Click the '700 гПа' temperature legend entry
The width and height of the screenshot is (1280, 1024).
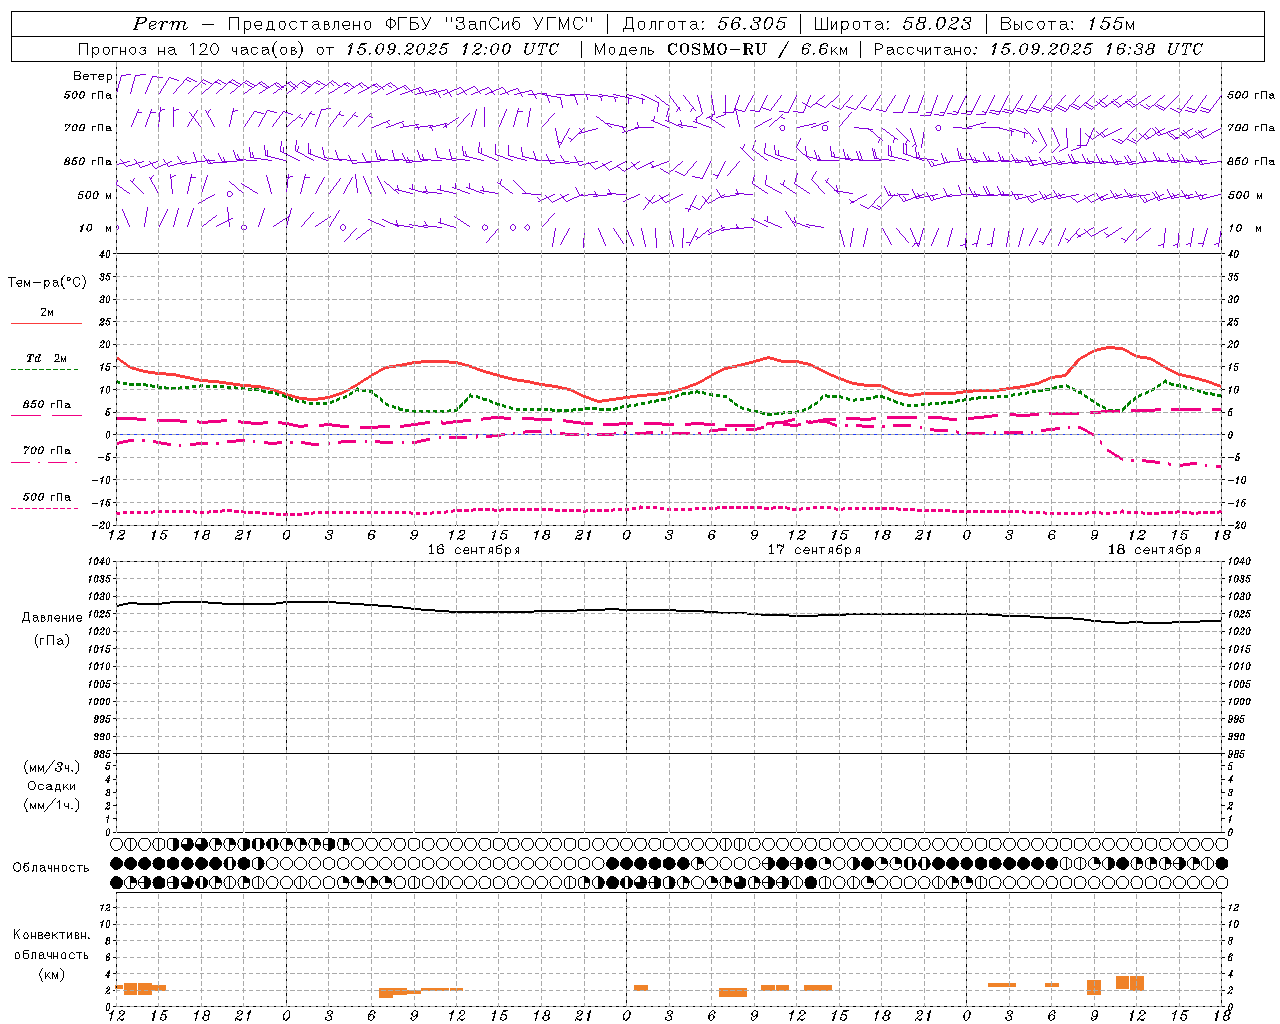pyautogui.click(x=47, y=450)
